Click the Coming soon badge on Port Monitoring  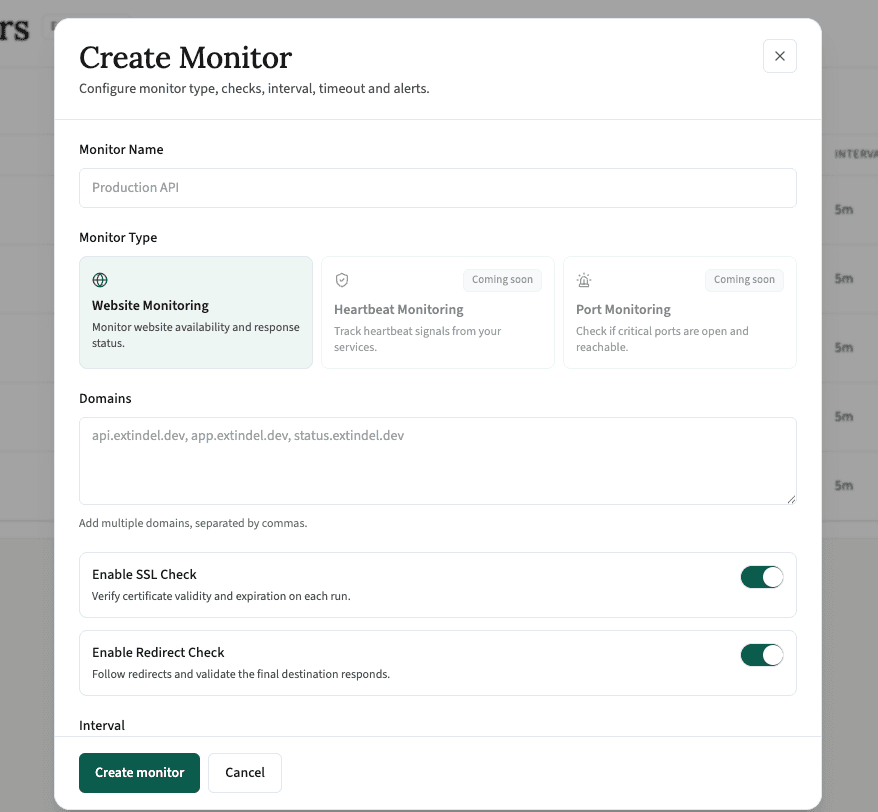(744, 280)
